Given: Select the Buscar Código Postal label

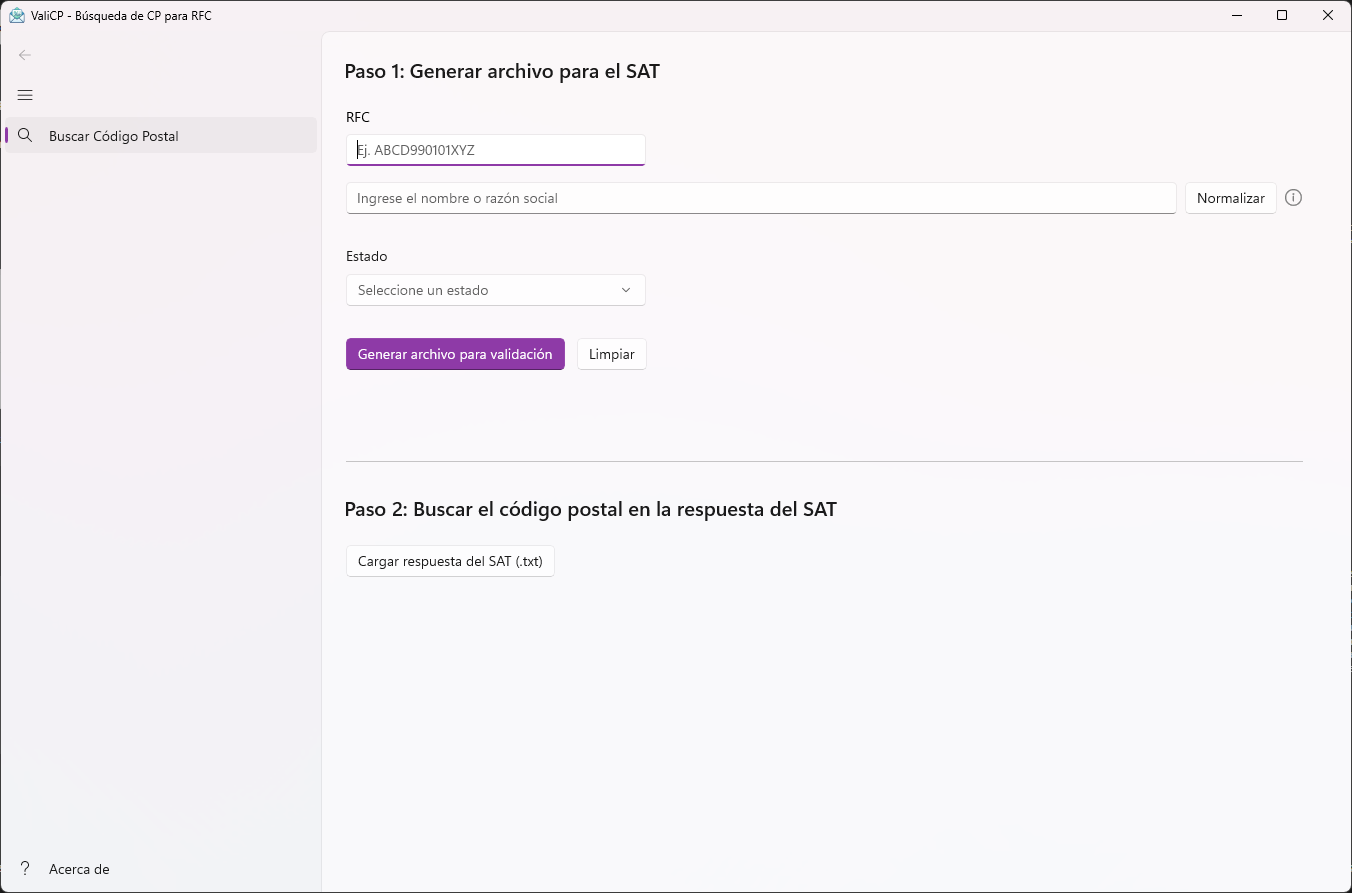Looking at the screenshot, I should [114, 136].
